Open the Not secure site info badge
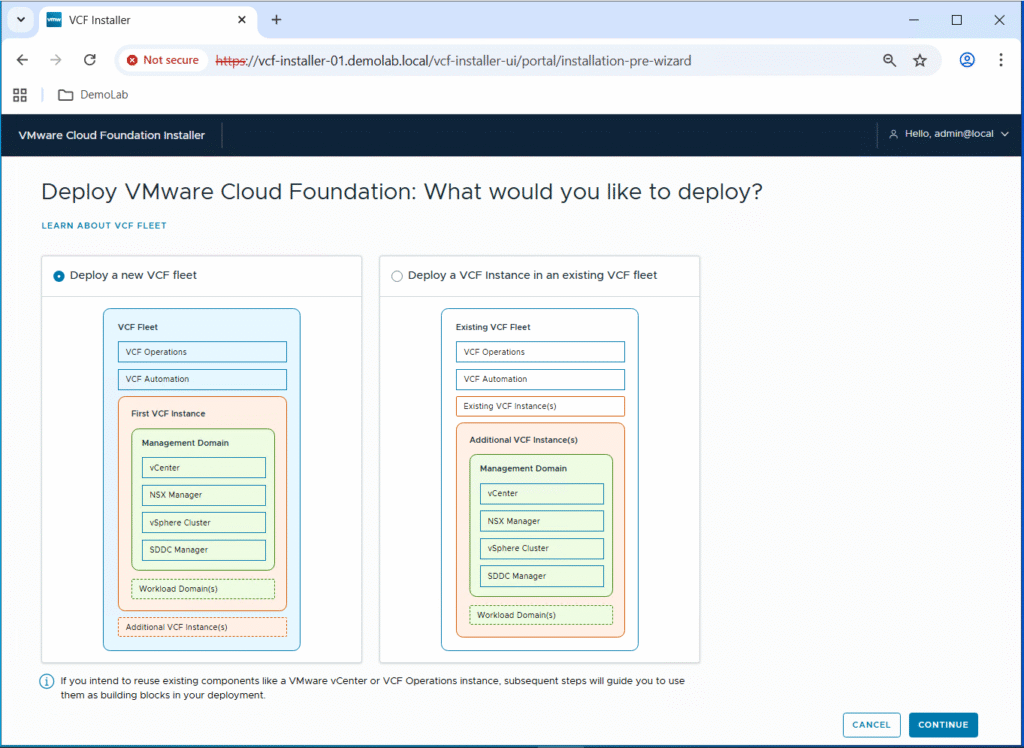 point(163,60)
